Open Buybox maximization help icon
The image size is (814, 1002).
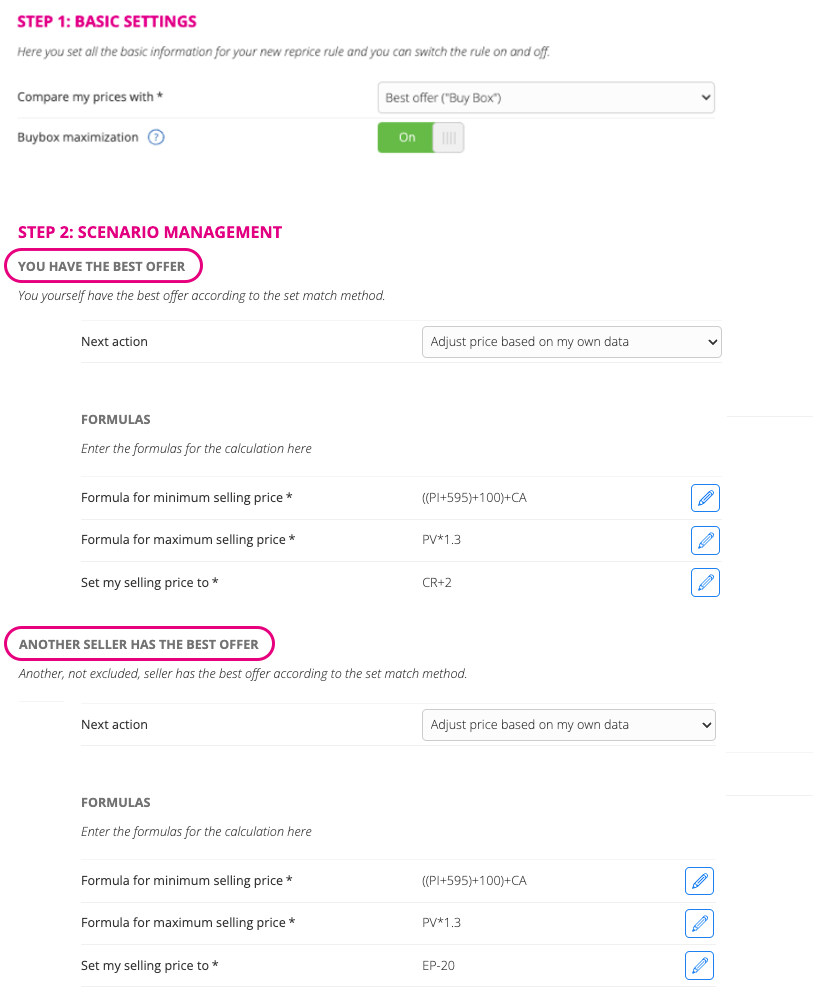pyautogui.click(x=156, y=137)
